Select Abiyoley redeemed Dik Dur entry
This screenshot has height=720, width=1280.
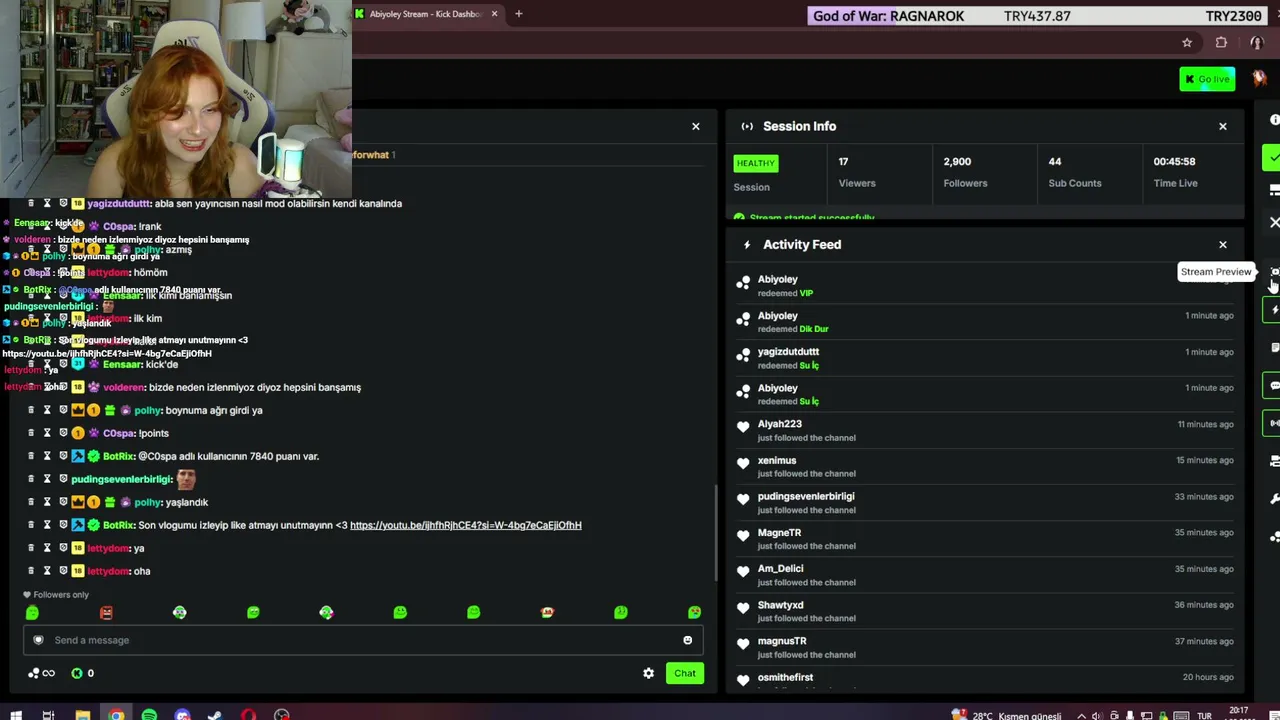[x=985, y=321]
